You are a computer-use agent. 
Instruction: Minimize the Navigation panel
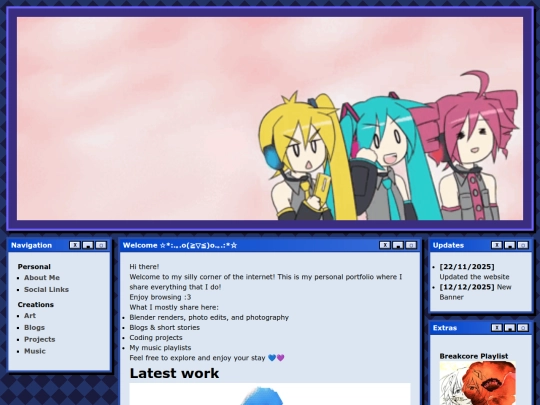88,245
